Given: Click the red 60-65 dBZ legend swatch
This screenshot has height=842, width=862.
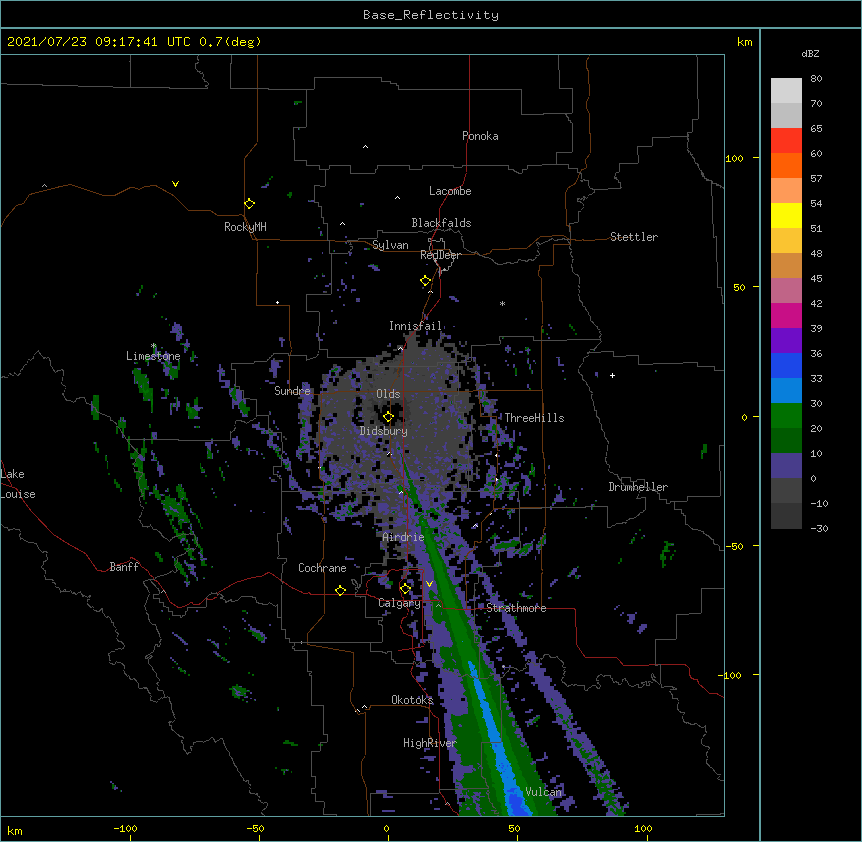Looking at the screenshot, I should point(786,141).
